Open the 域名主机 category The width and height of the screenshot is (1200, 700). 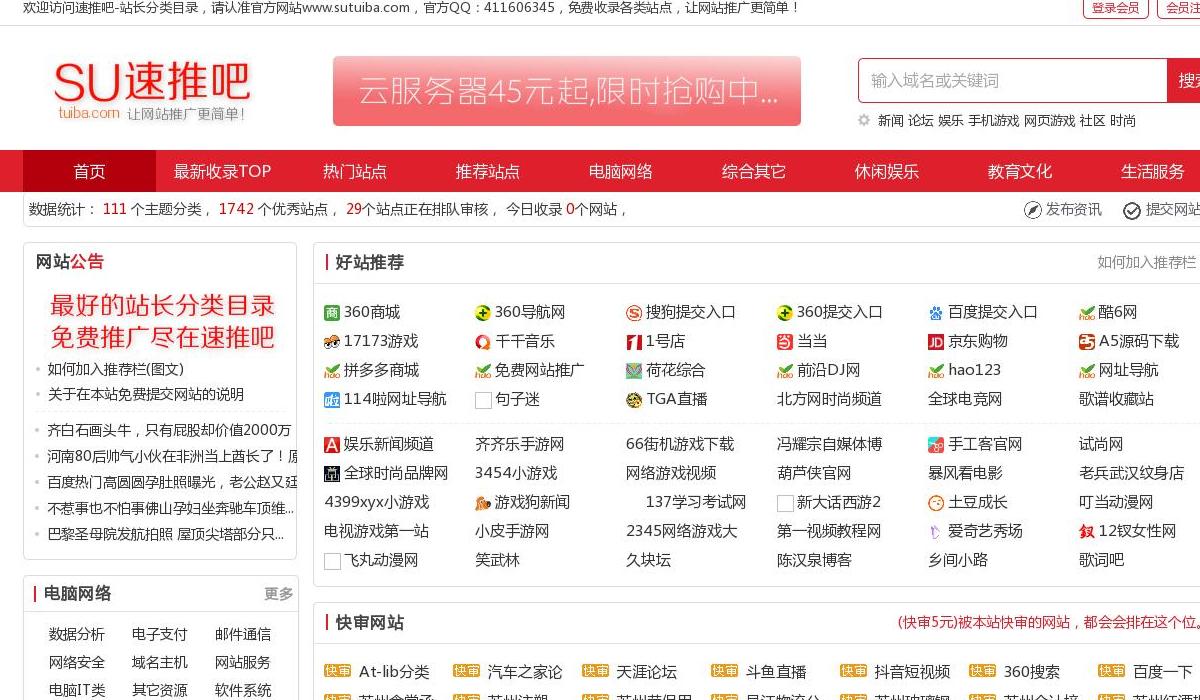point(160,662)
